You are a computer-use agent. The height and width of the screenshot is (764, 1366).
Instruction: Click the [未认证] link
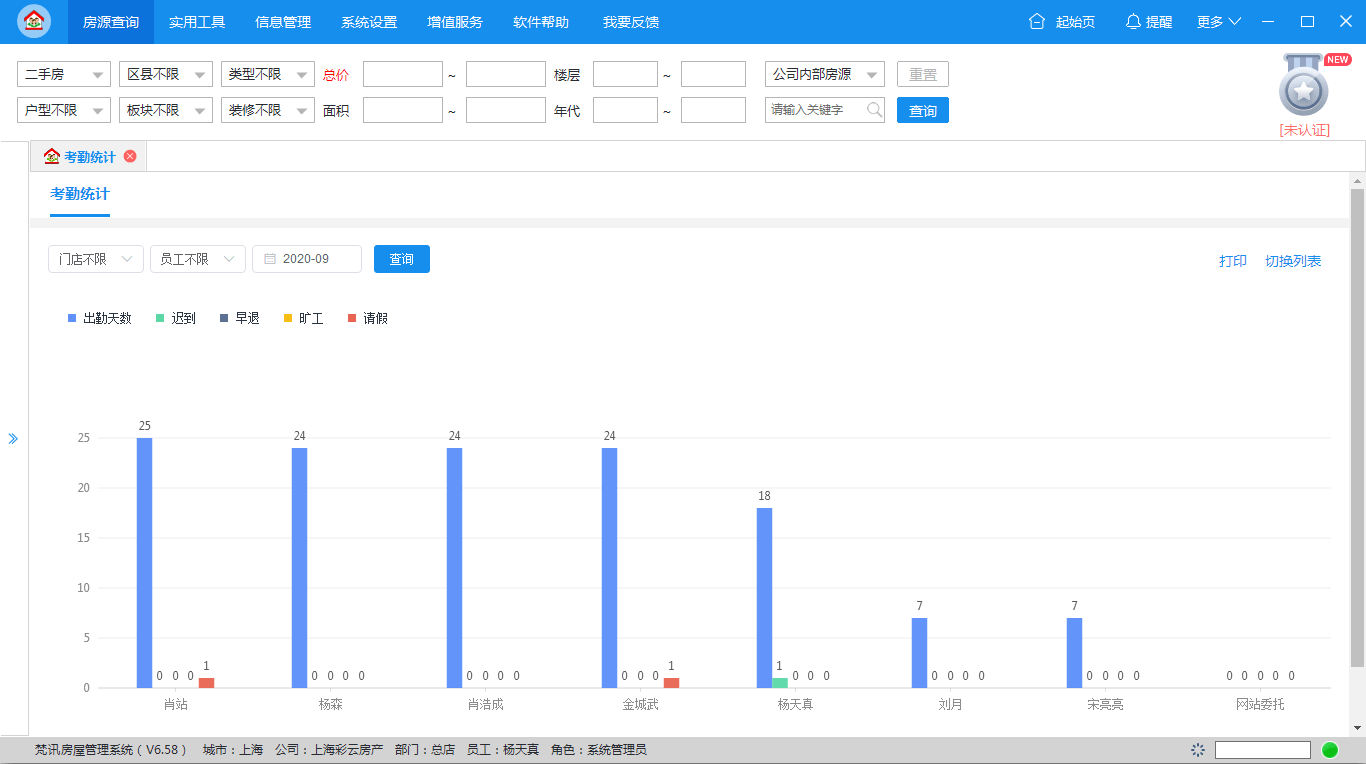coord(1304,130)
